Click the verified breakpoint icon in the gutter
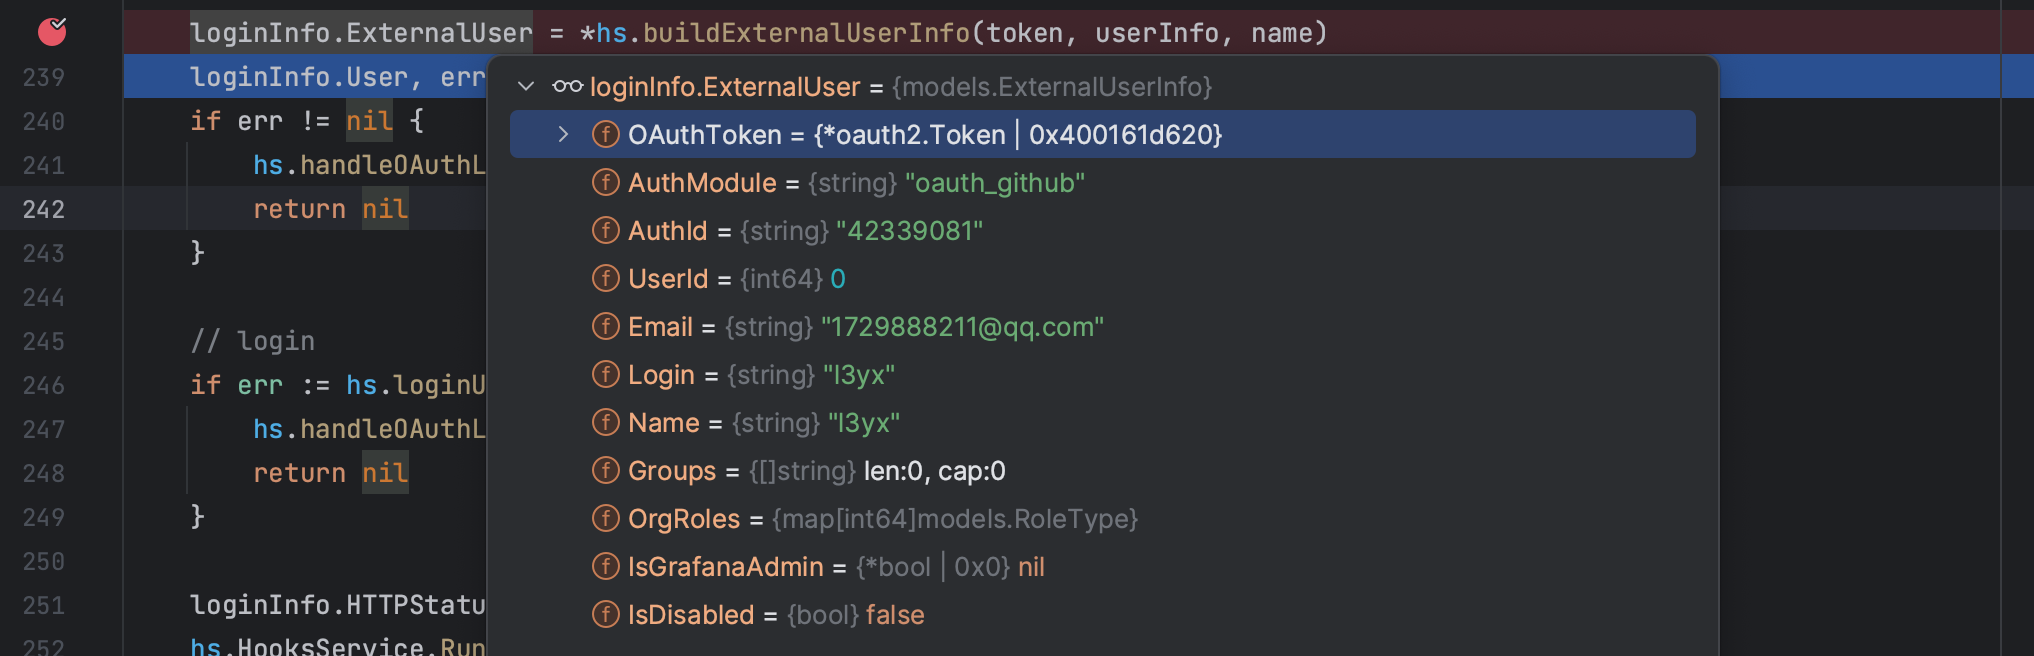 pos(53,31)
